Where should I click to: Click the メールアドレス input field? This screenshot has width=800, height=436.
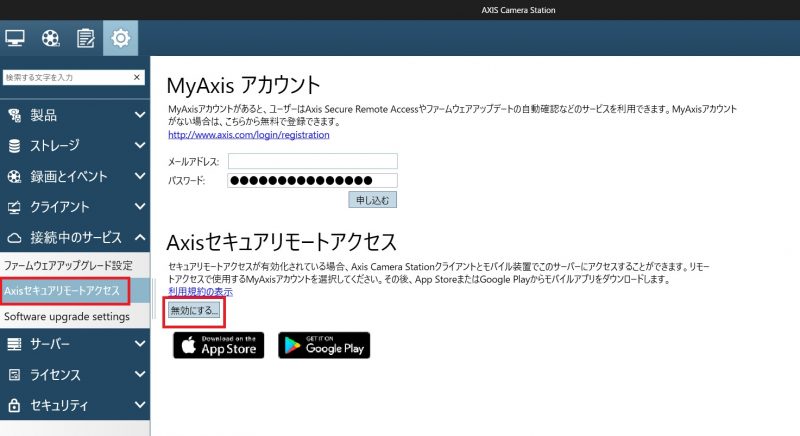click(313, 161)
